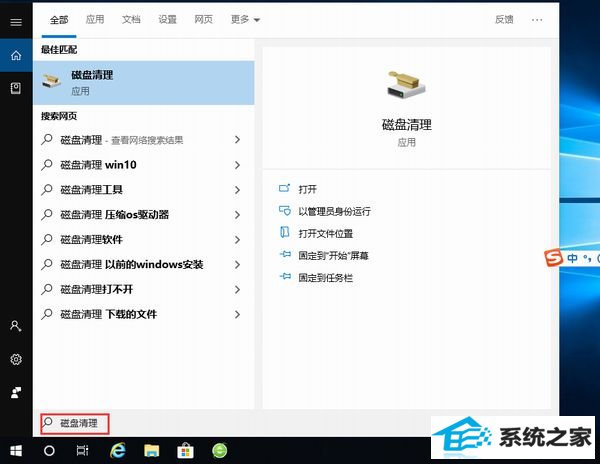Open Microsoft Store from taskbar
The height and width of the screenshot is (464, 600).
[x=186, y=451]
